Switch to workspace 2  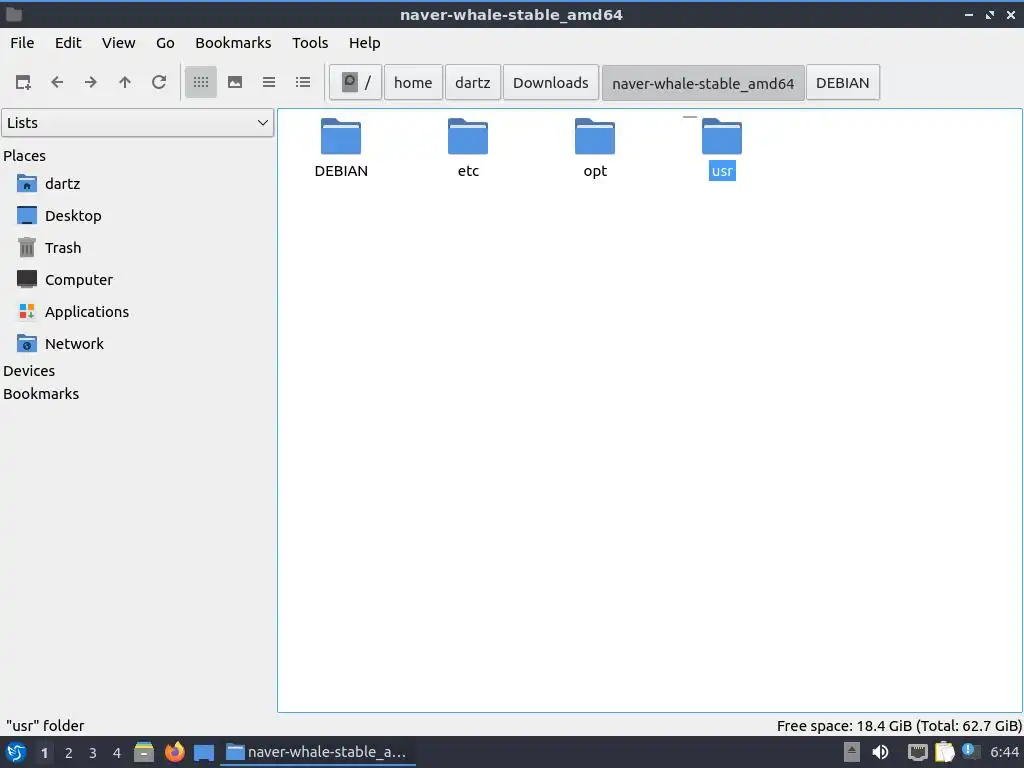point(69,753)
